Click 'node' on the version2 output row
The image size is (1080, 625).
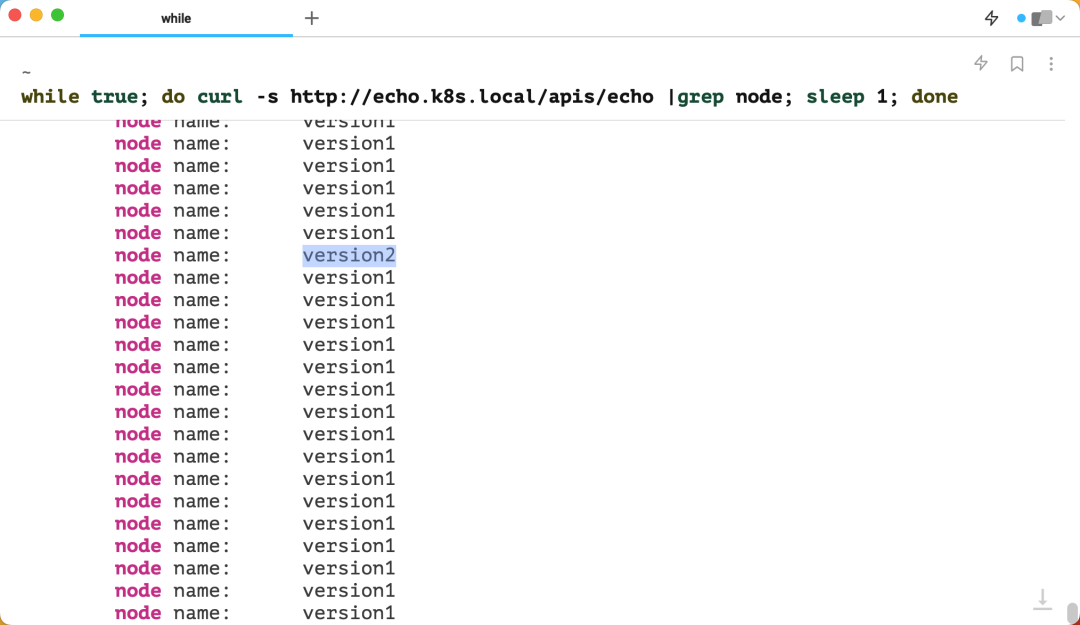(x=138, y=256)
